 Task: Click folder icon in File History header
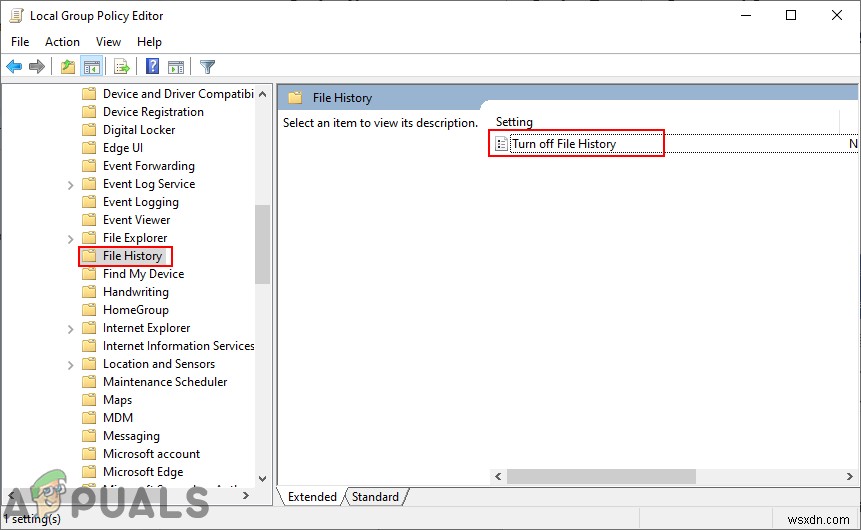295,98
